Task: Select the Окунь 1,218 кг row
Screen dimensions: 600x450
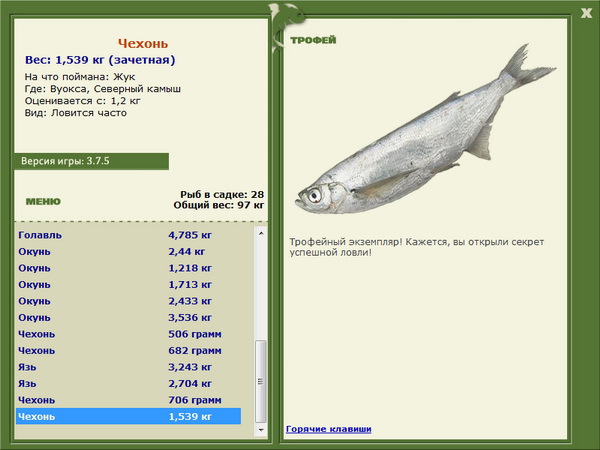Action: tap(129, 268)
